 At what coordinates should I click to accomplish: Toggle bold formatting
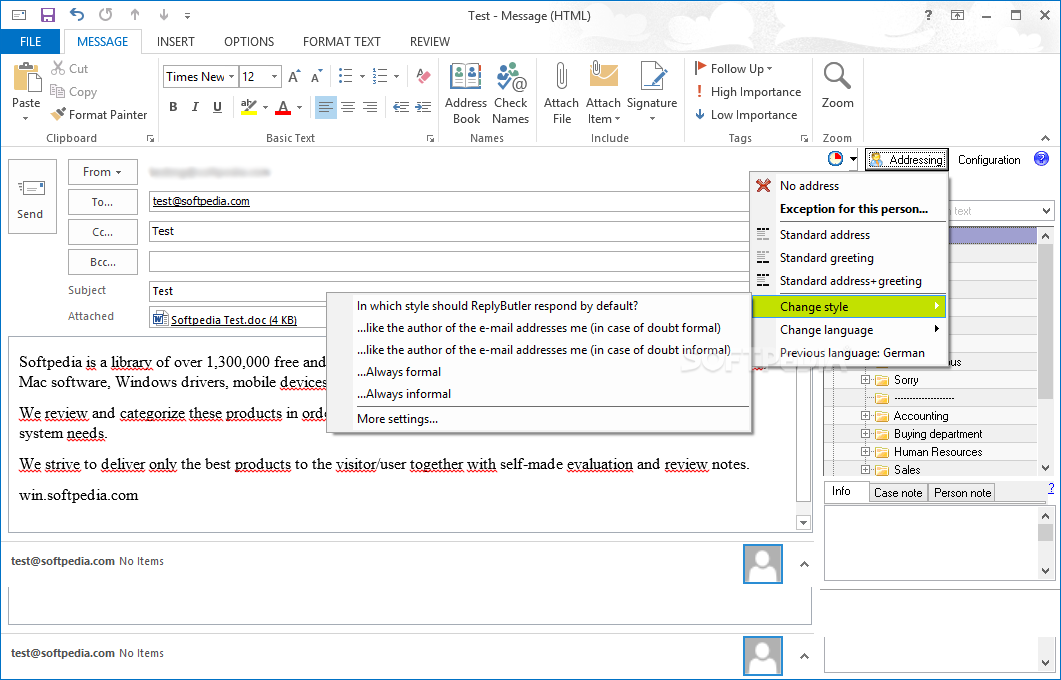tap(173, 107)
